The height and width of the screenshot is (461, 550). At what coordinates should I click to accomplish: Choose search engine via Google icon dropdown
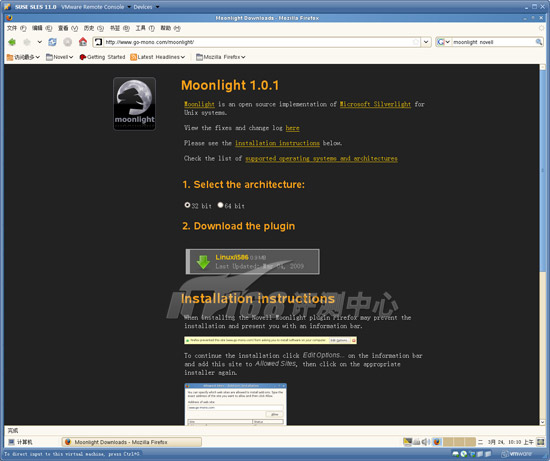tap(443, 42)
